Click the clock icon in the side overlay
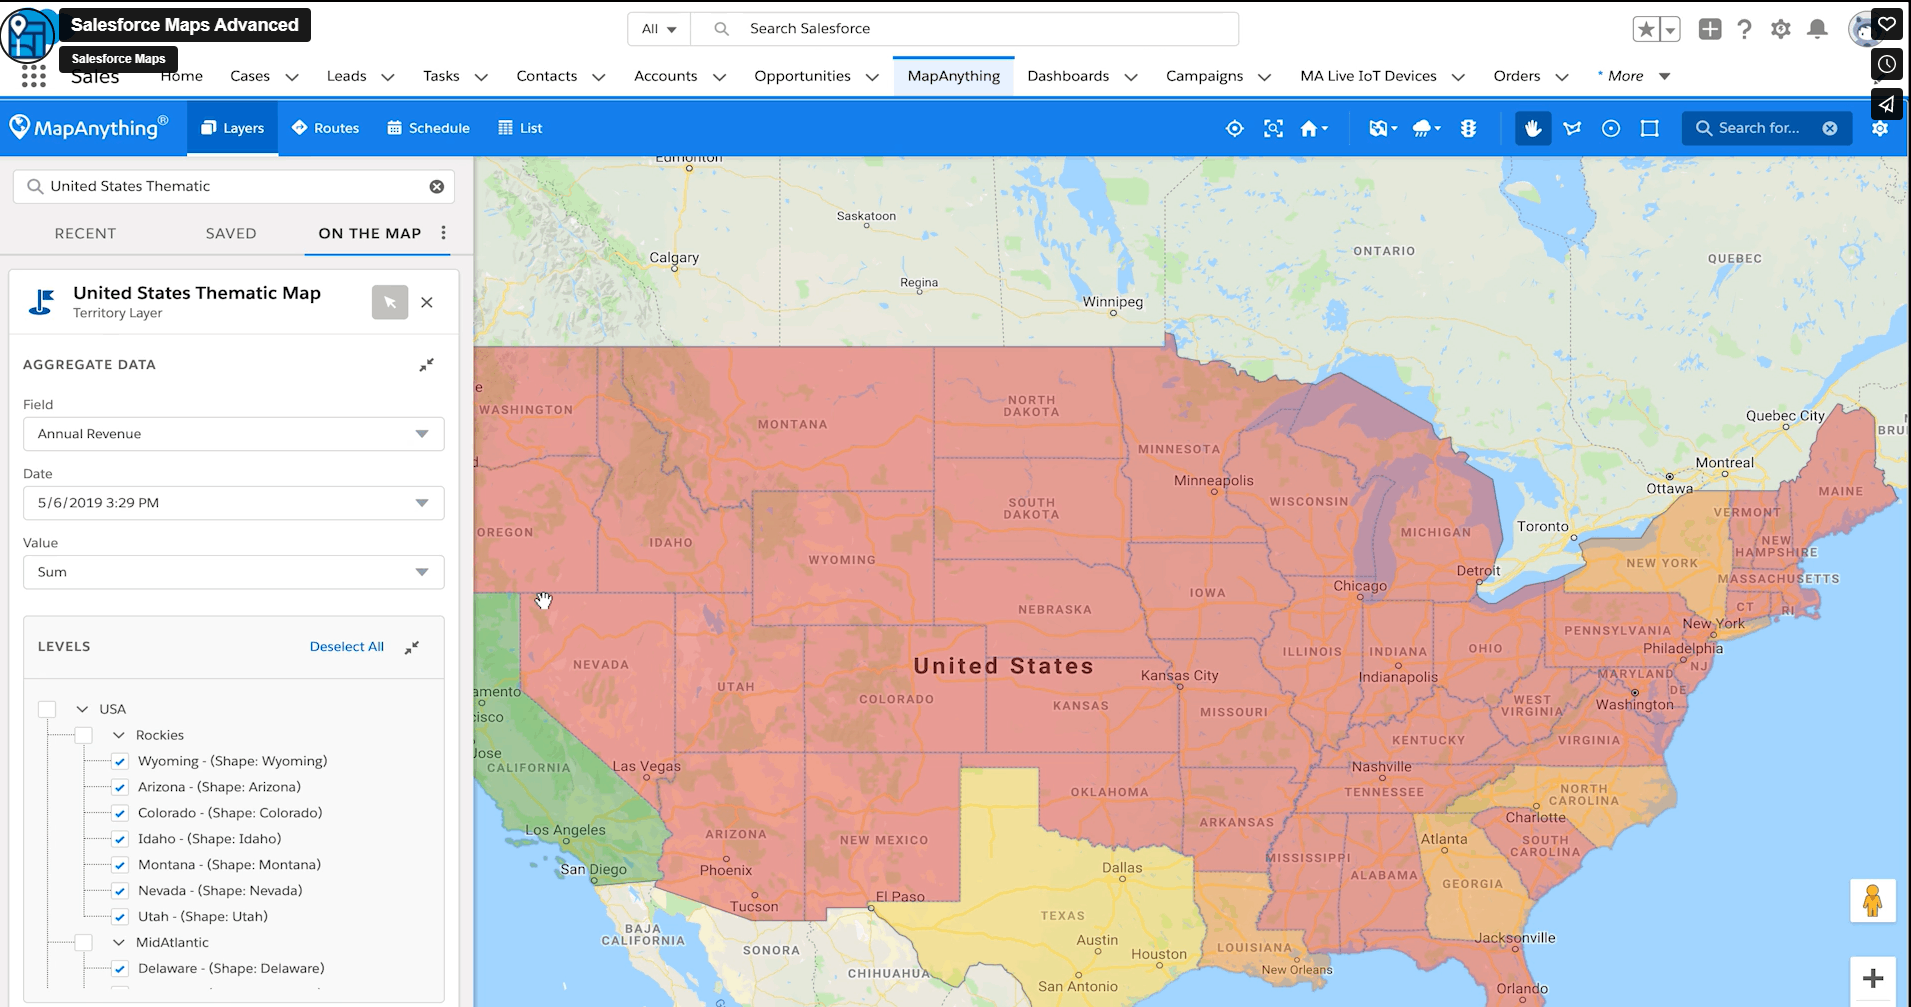This screenshot has height=1007, width=1911. click(x=1887, y=64)
